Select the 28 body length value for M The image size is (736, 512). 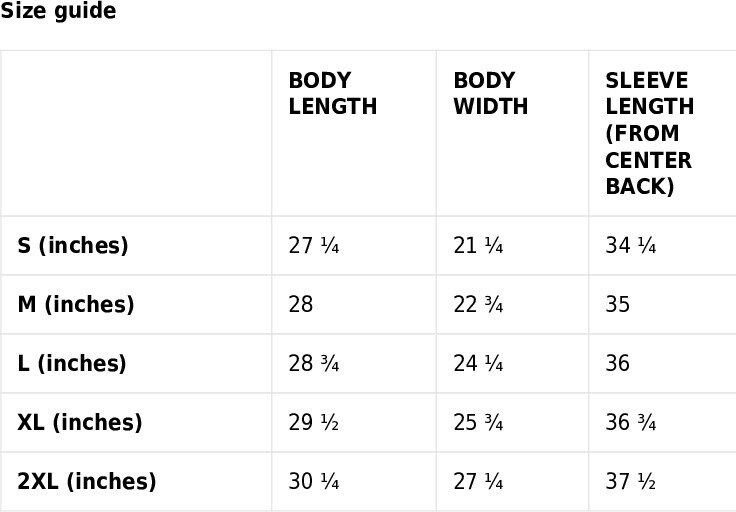(300, 305)
